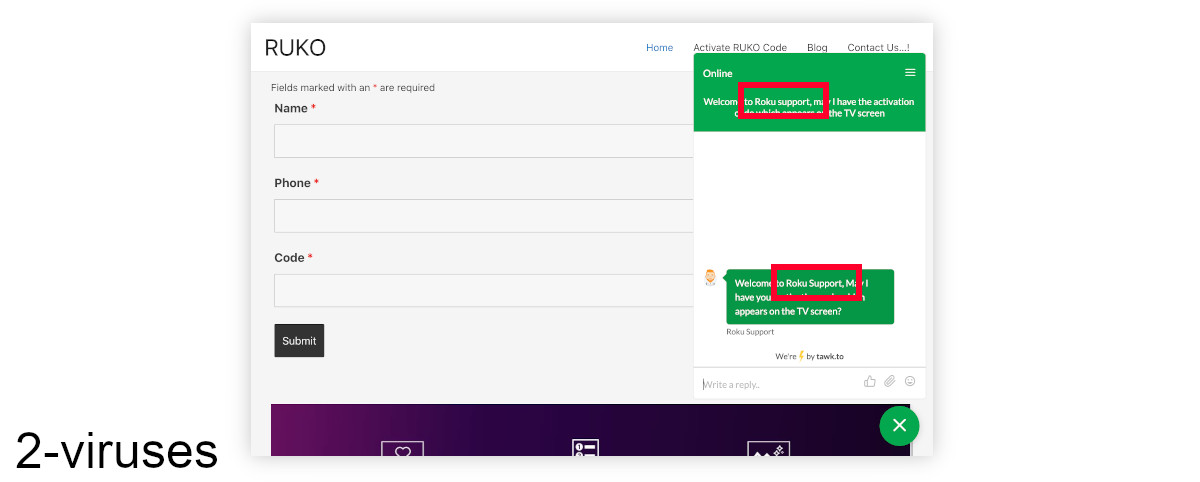Click the Roku Support sender name label
This screenshot has height=482, width=1200.
coord(750,332)
